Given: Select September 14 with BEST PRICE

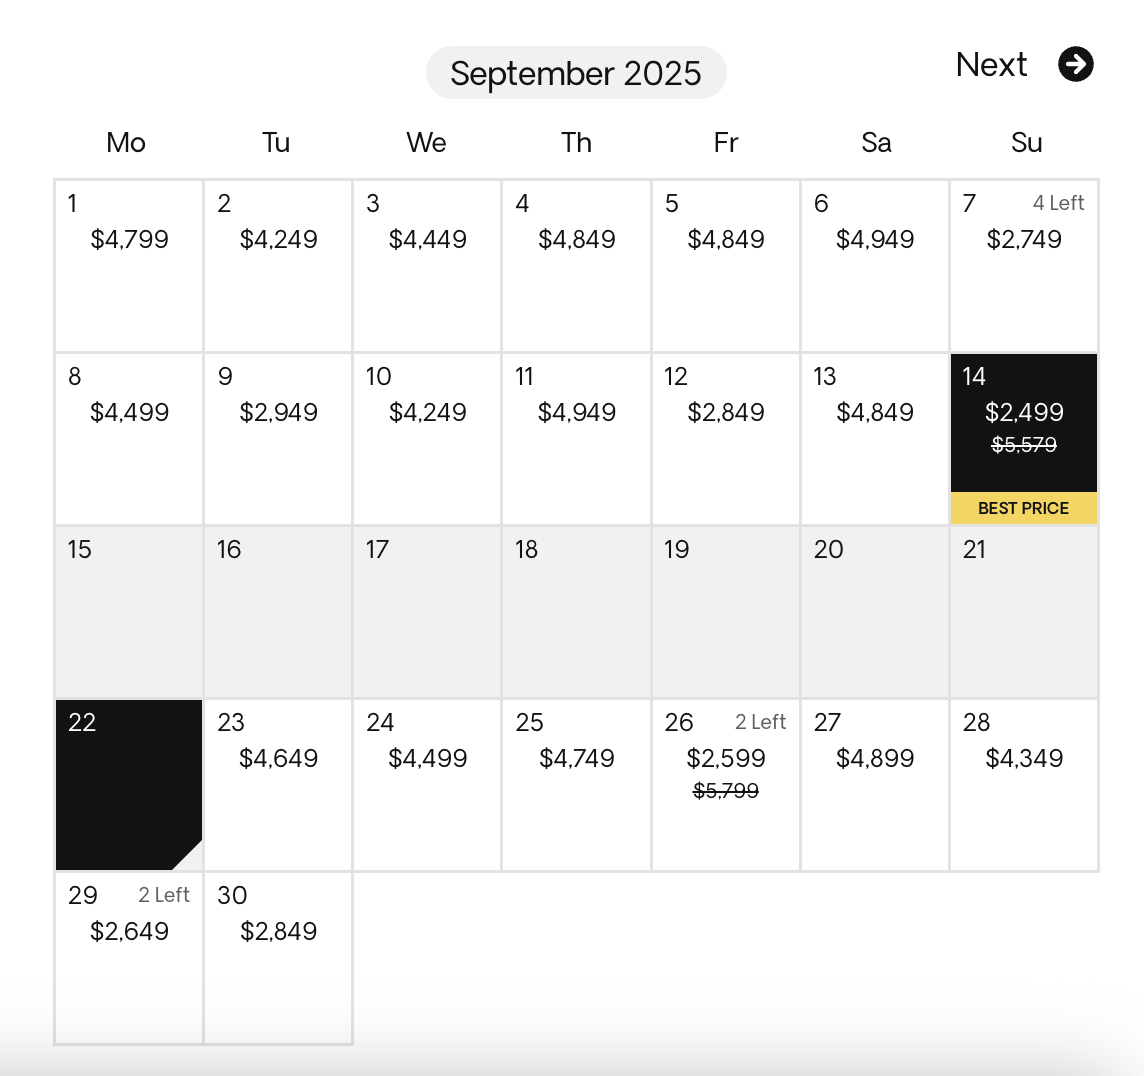Looking at the screenshot, I should [x=1024, y=438].
